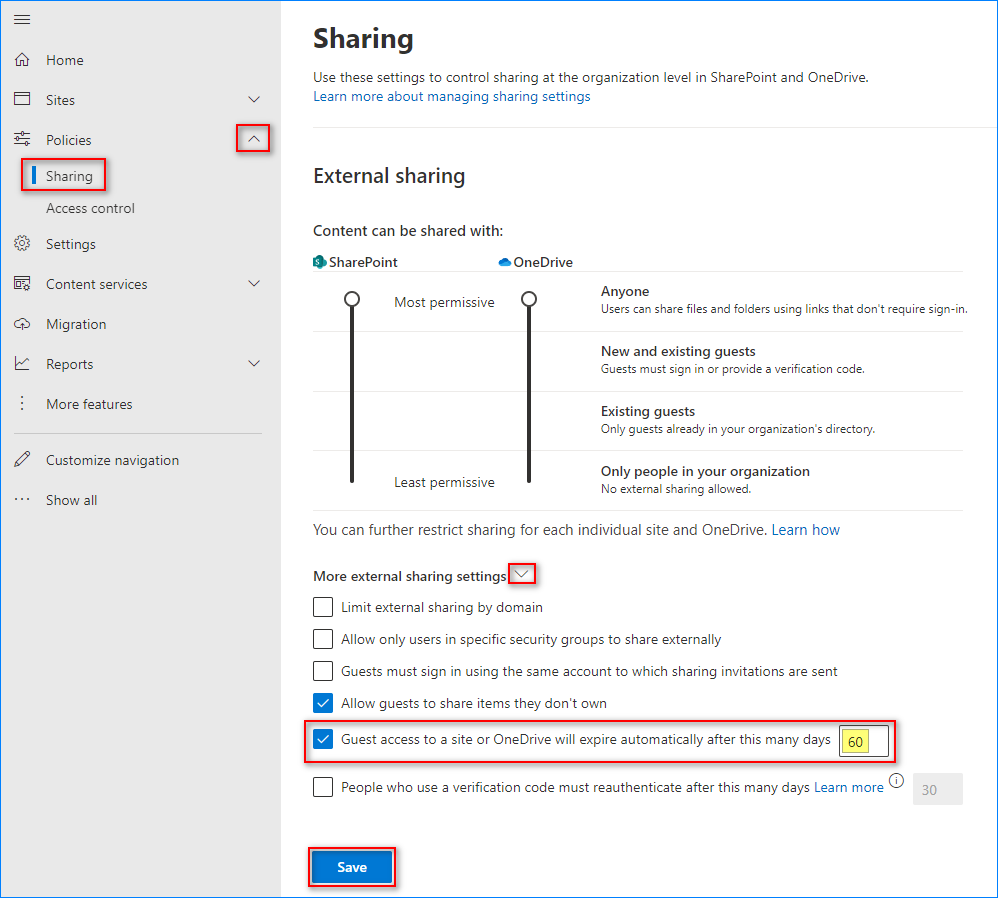
Task: Click the Settings gear icon
Action: 22,244
